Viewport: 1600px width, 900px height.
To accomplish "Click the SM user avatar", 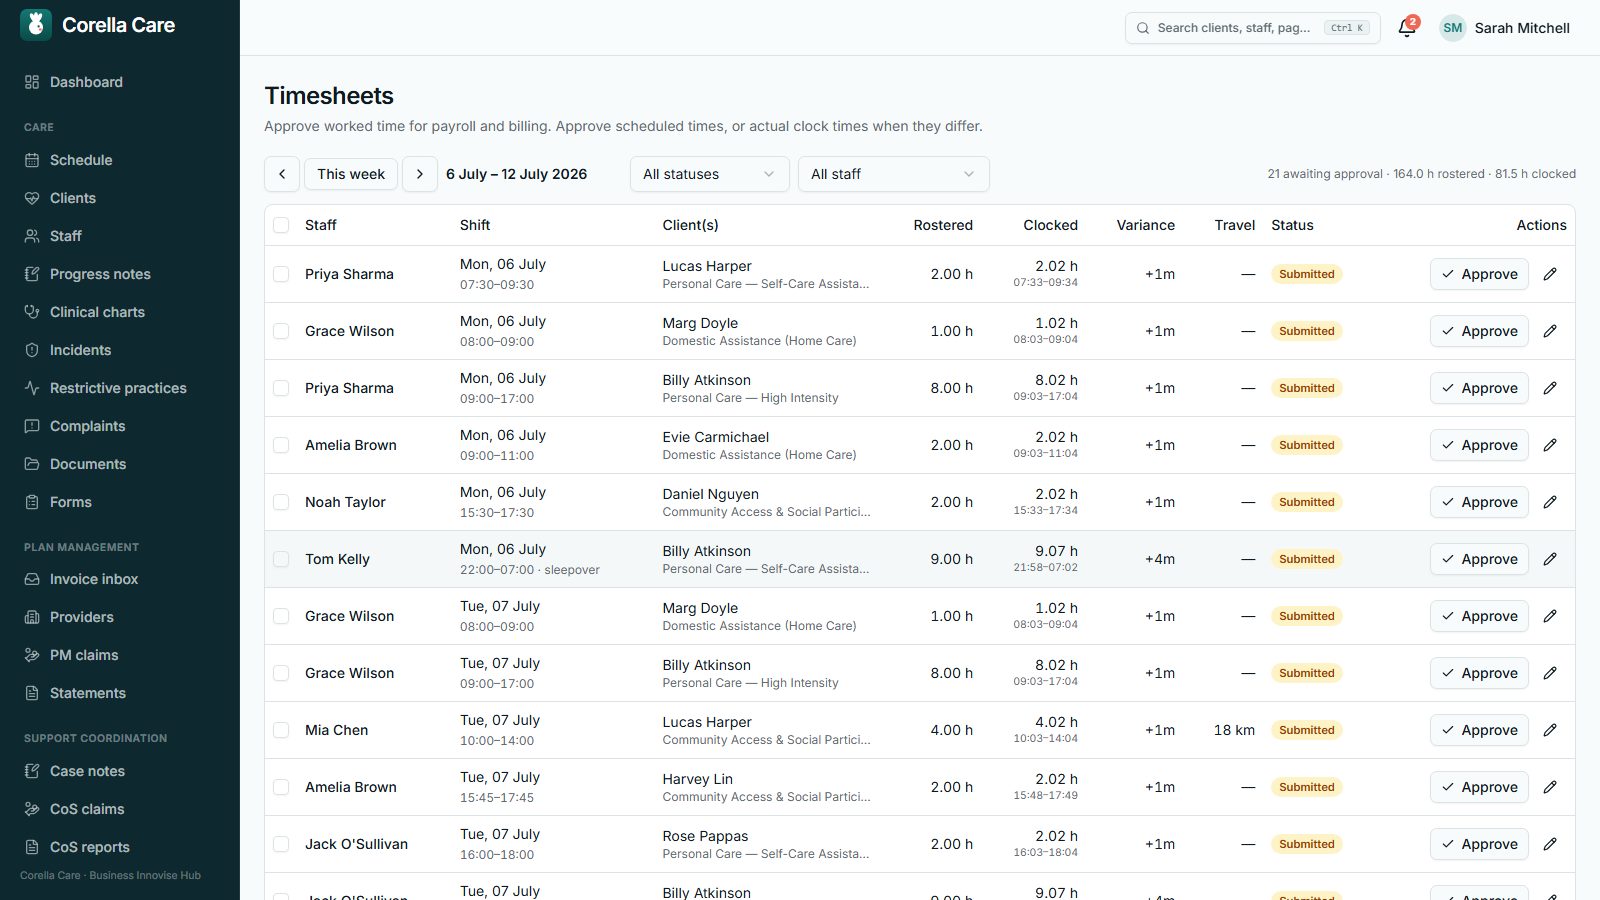I will pyautogui.click(x=1453, y=28).
